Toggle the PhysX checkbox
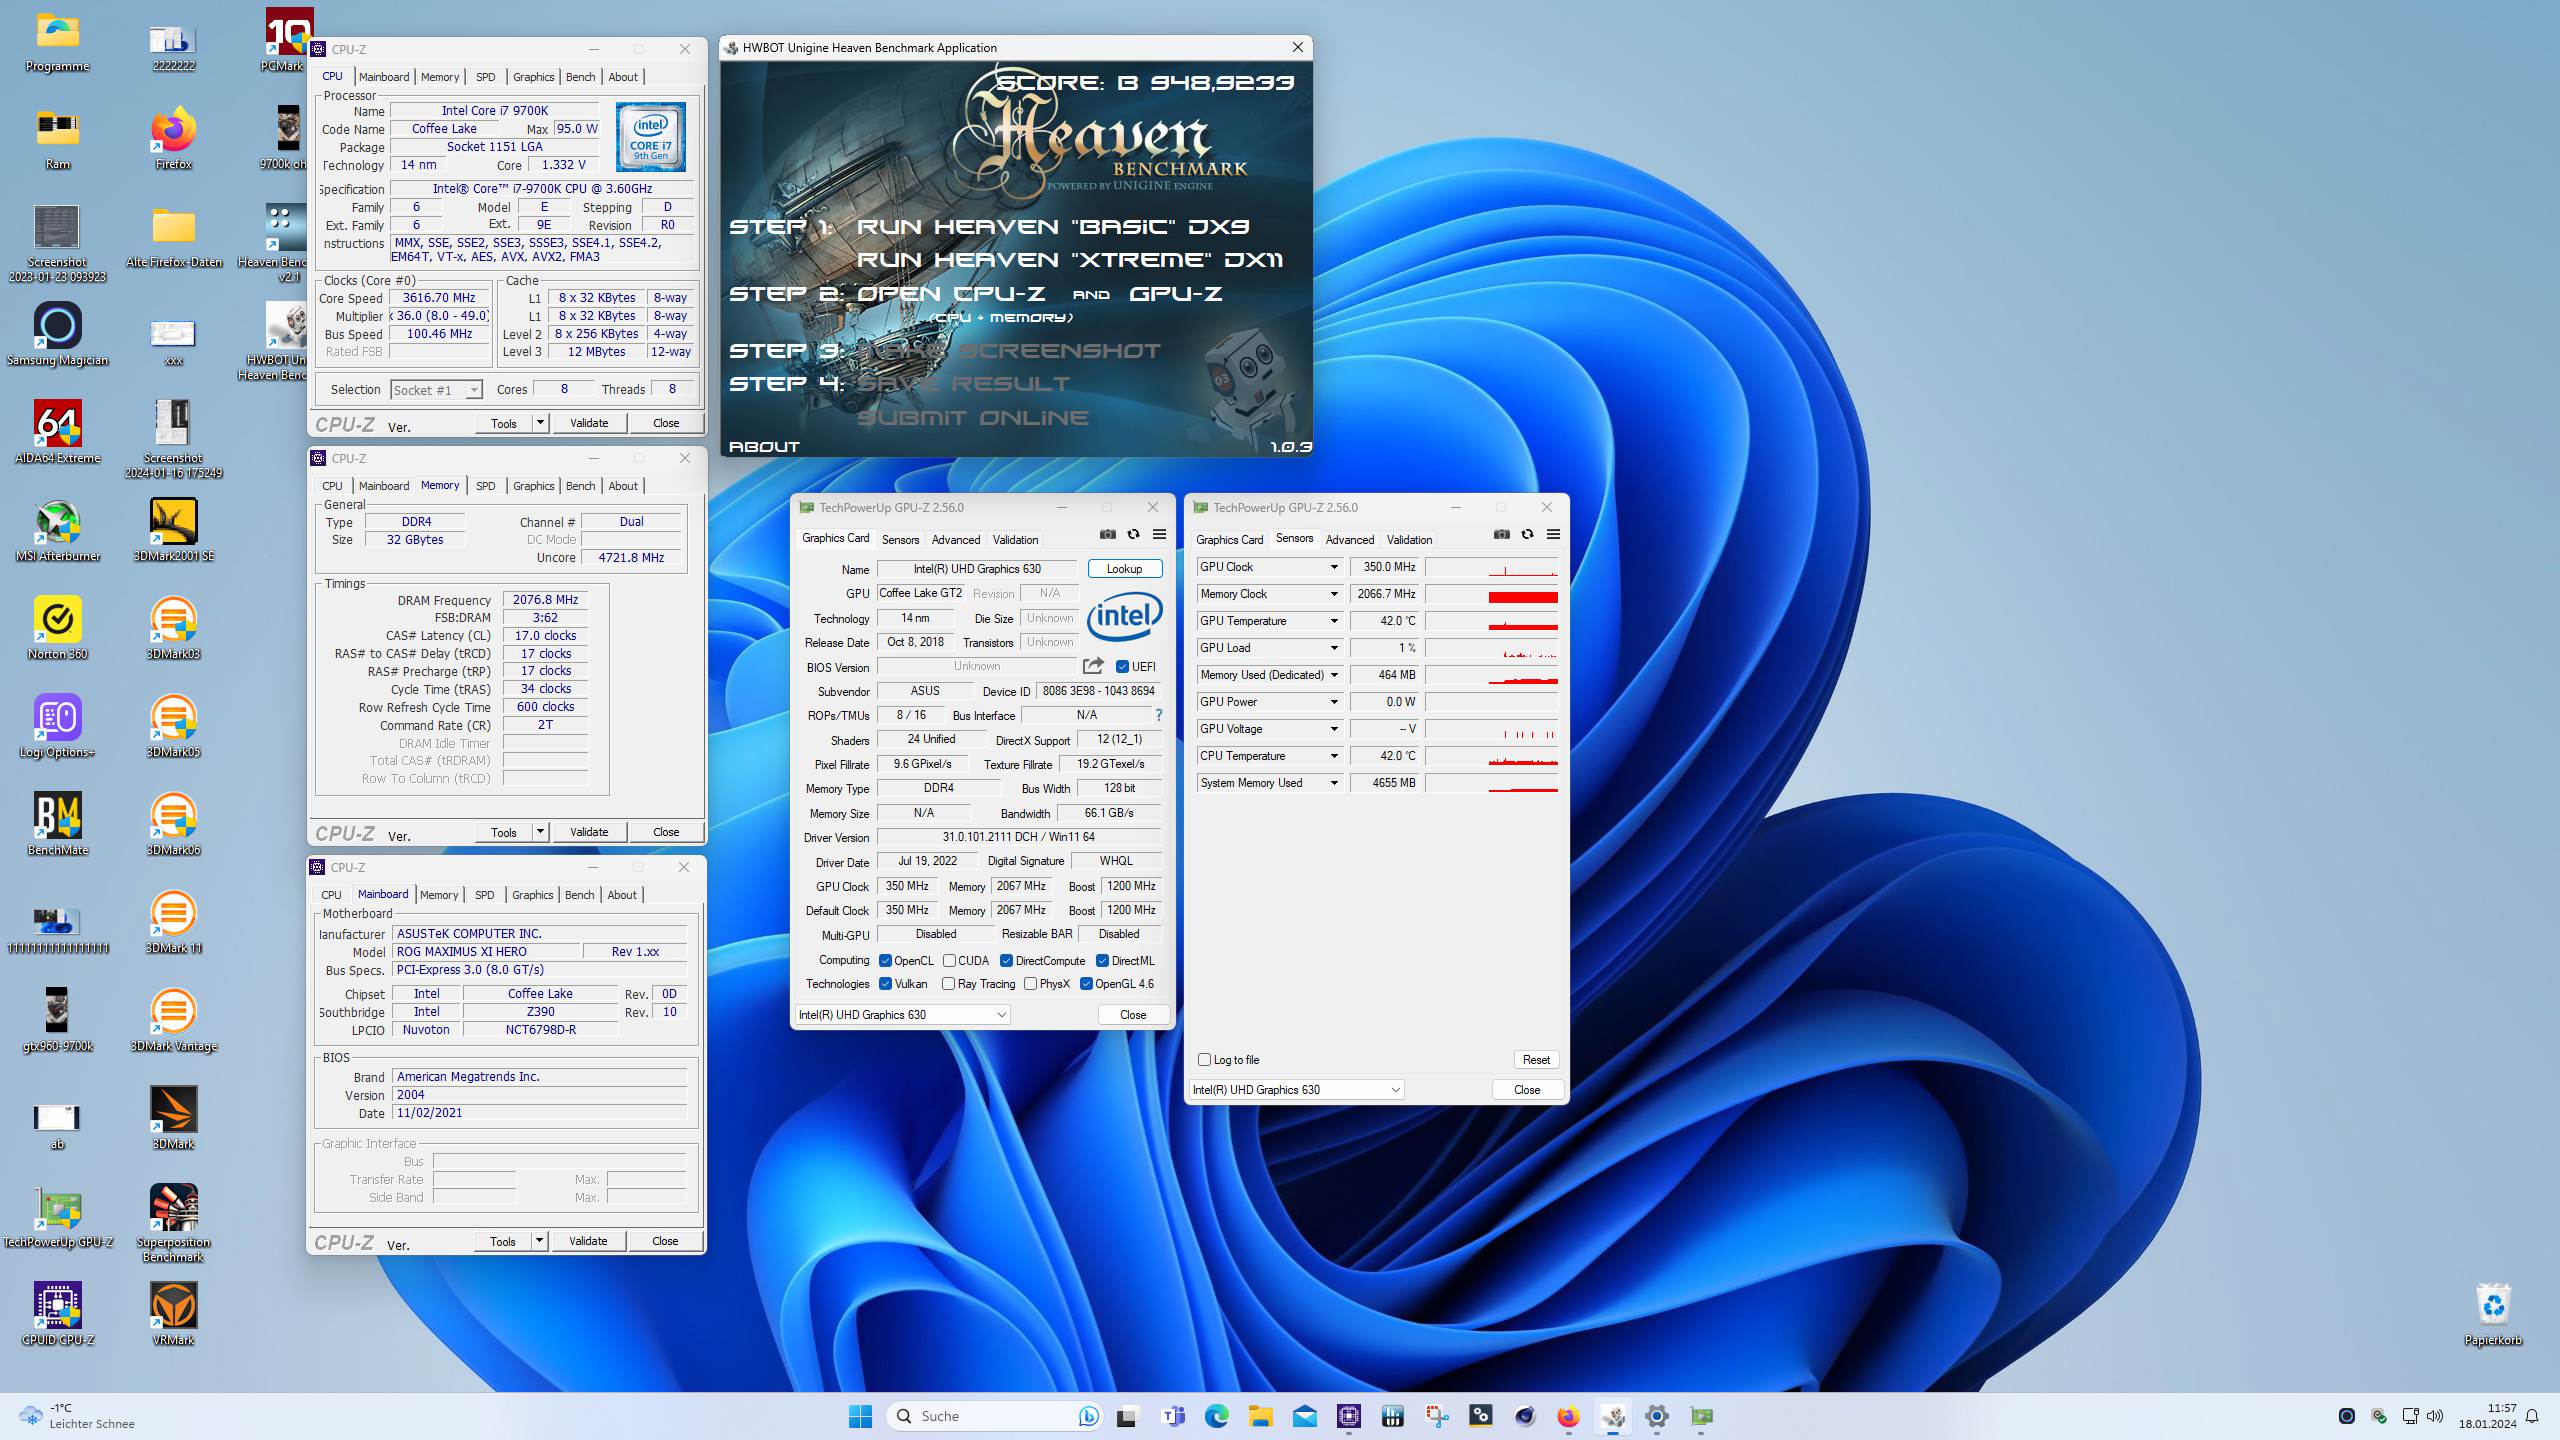 (1030, 984)
